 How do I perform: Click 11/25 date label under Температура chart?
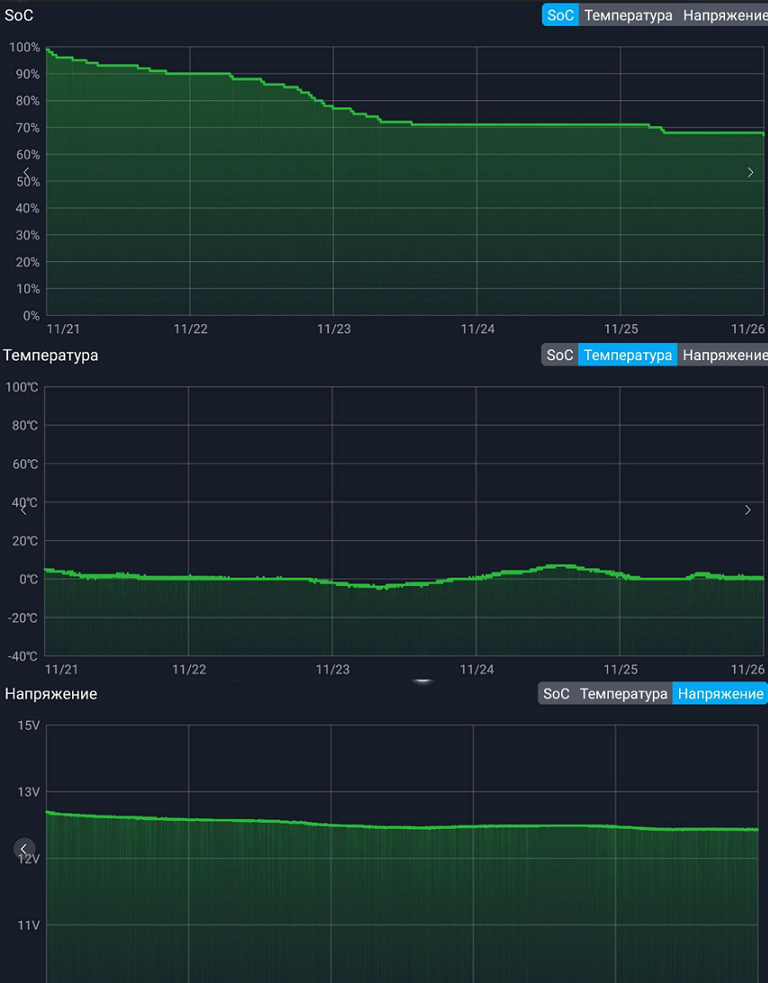tap(620, 670)
